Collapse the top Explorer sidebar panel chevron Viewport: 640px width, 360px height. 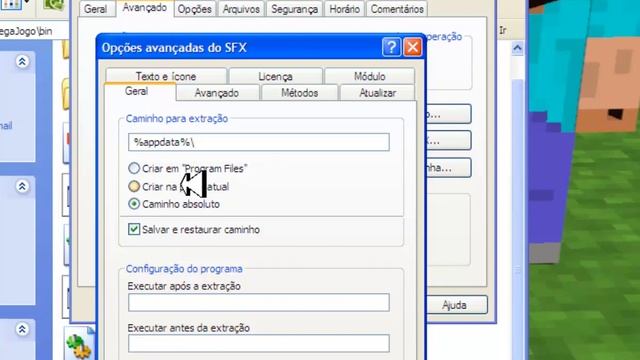22,62
